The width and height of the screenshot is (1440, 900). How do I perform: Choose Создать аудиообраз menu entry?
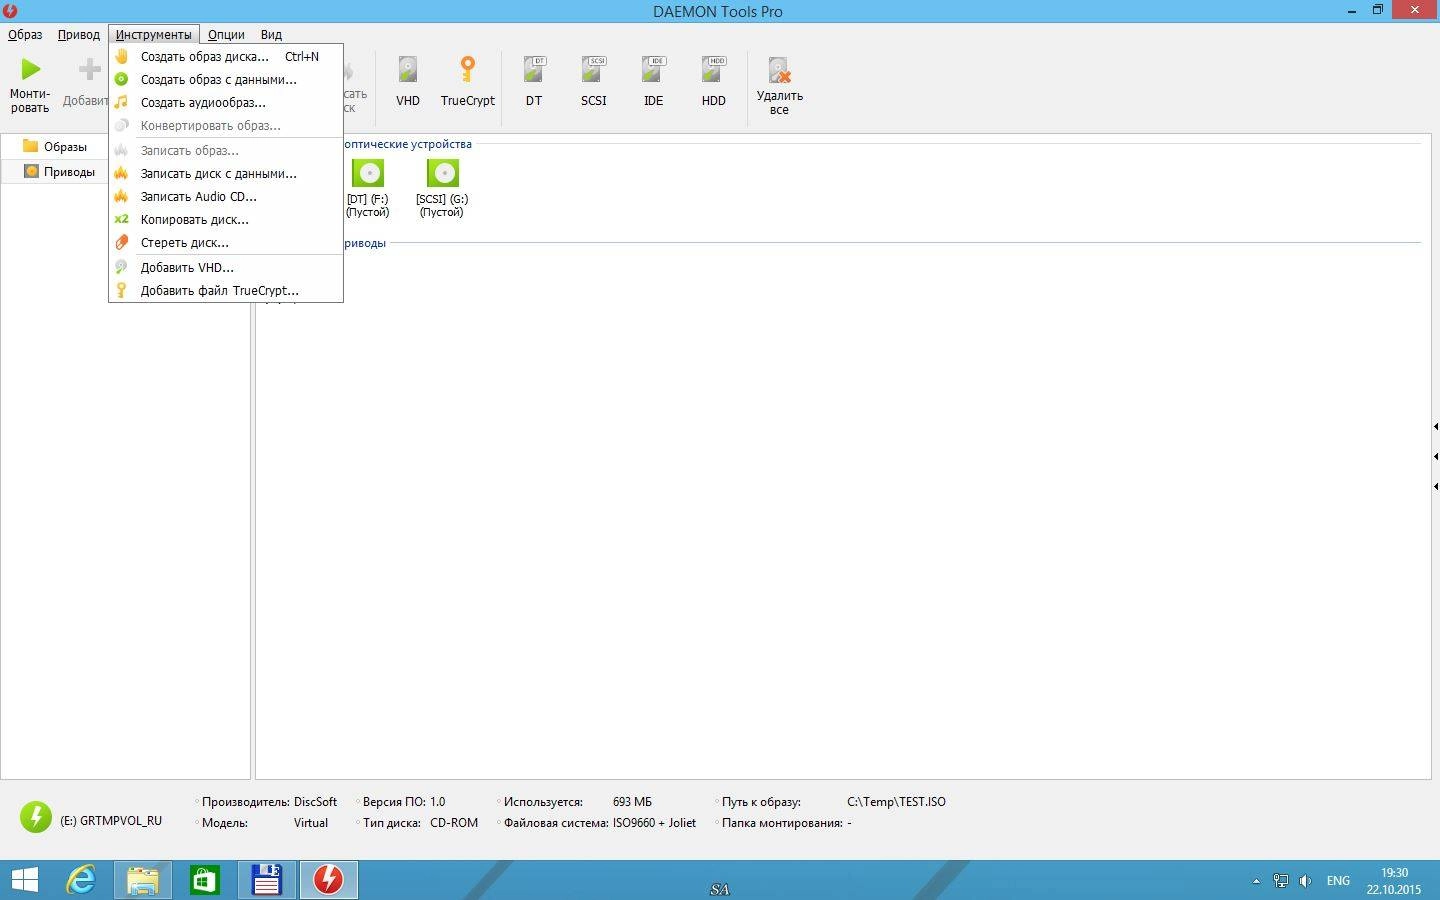pyautogui.click(x=226, y=103)
